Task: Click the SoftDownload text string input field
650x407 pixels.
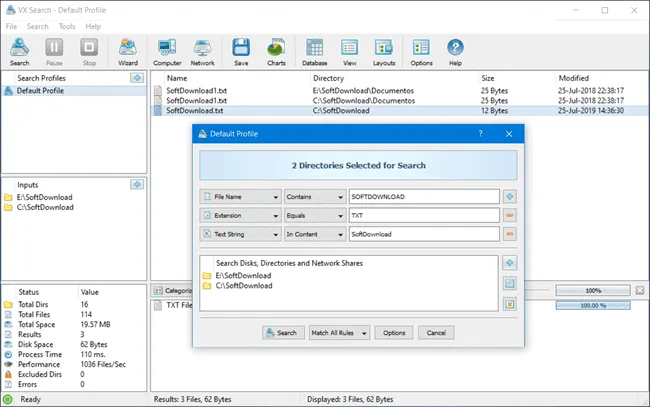Action: [x=424, y=234]
